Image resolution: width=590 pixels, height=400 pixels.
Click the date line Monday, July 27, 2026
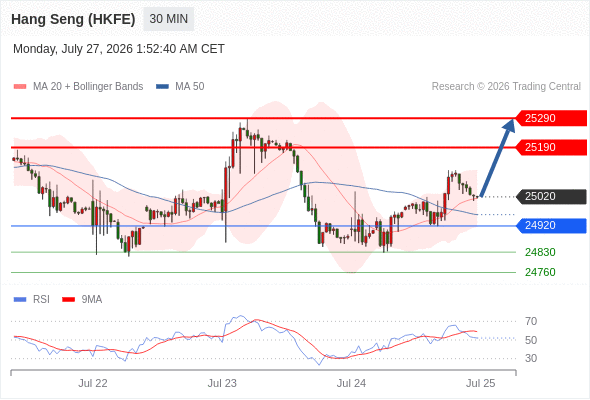(x=119, y=49)
